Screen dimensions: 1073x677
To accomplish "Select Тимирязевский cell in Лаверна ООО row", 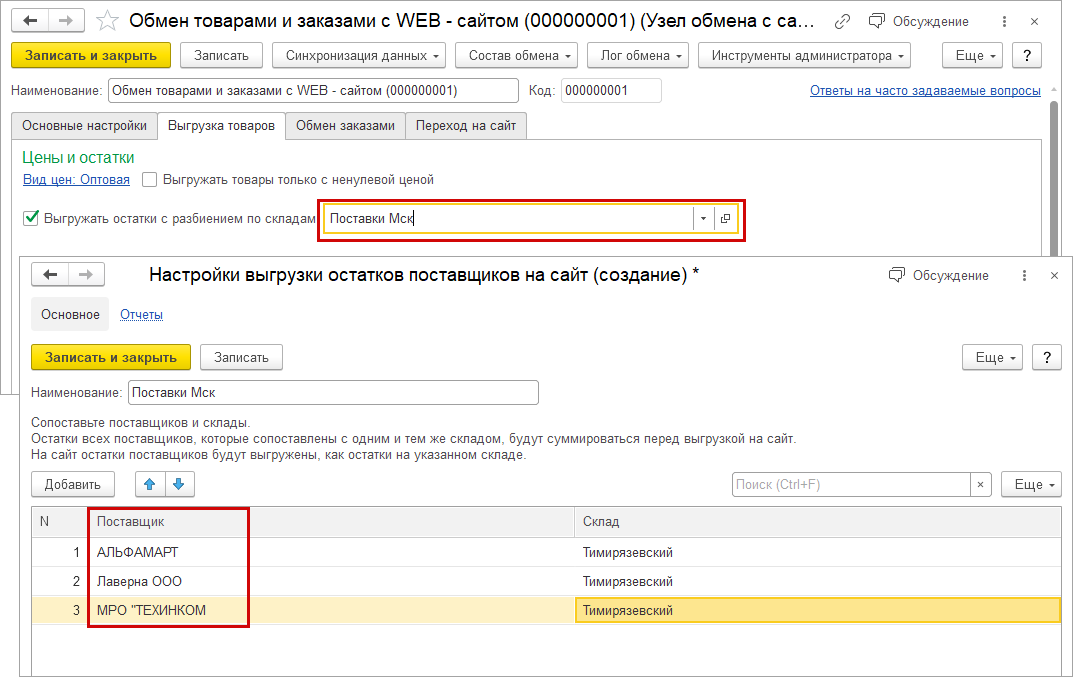I will click(818, 582).
